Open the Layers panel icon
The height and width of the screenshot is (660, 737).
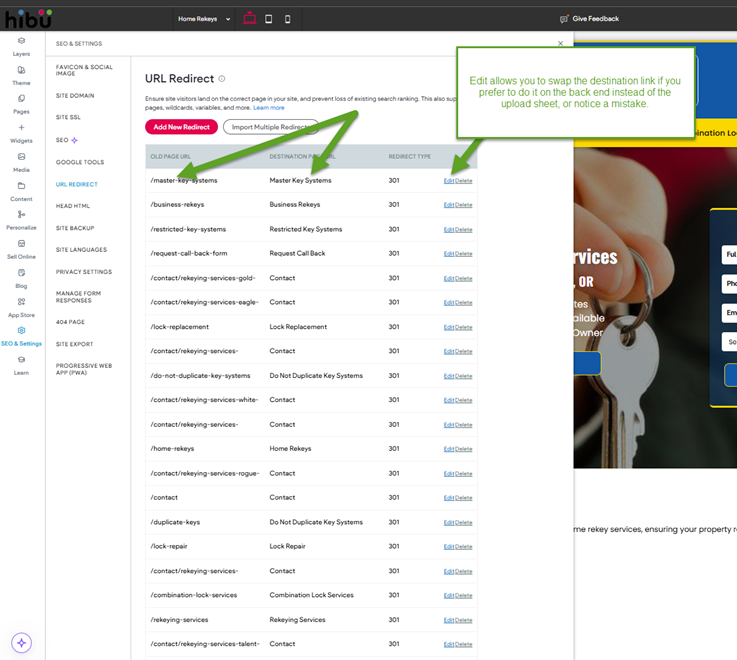click(x=21, y=42)
